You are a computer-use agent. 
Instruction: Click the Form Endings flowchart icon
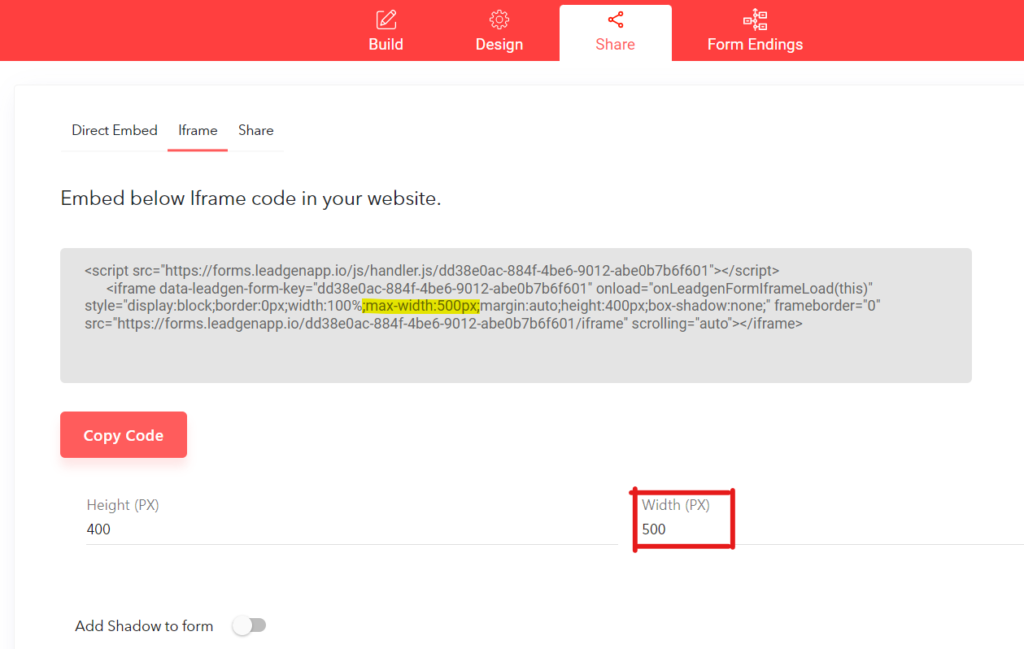tap(755, 20)
